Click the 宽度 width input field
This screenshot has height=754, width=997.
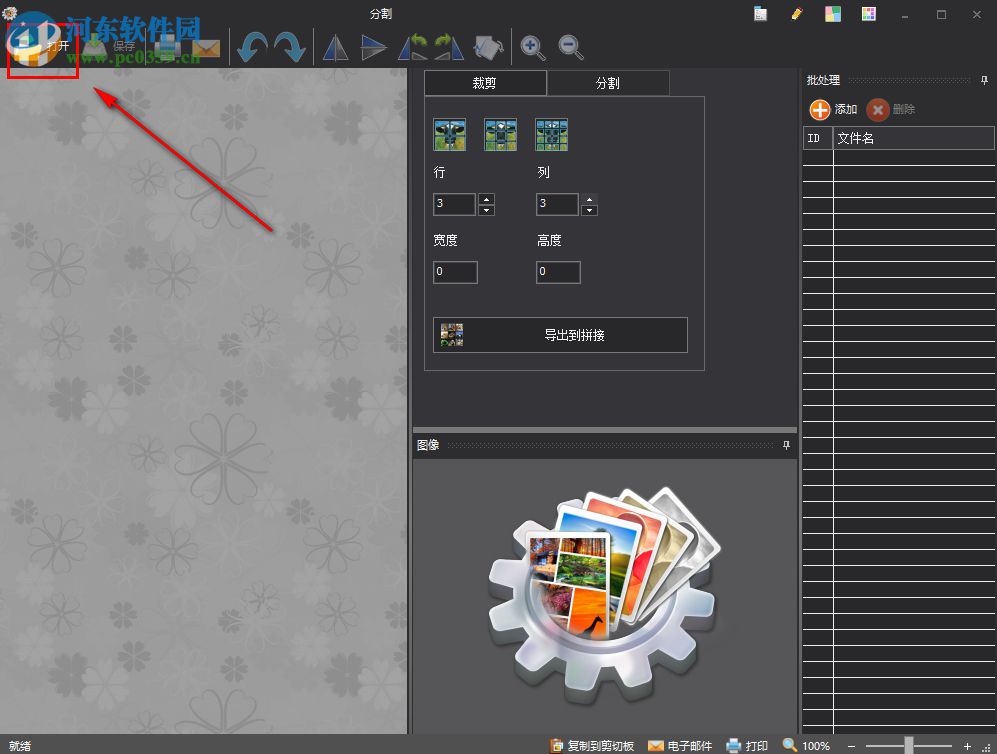(455, 272)
